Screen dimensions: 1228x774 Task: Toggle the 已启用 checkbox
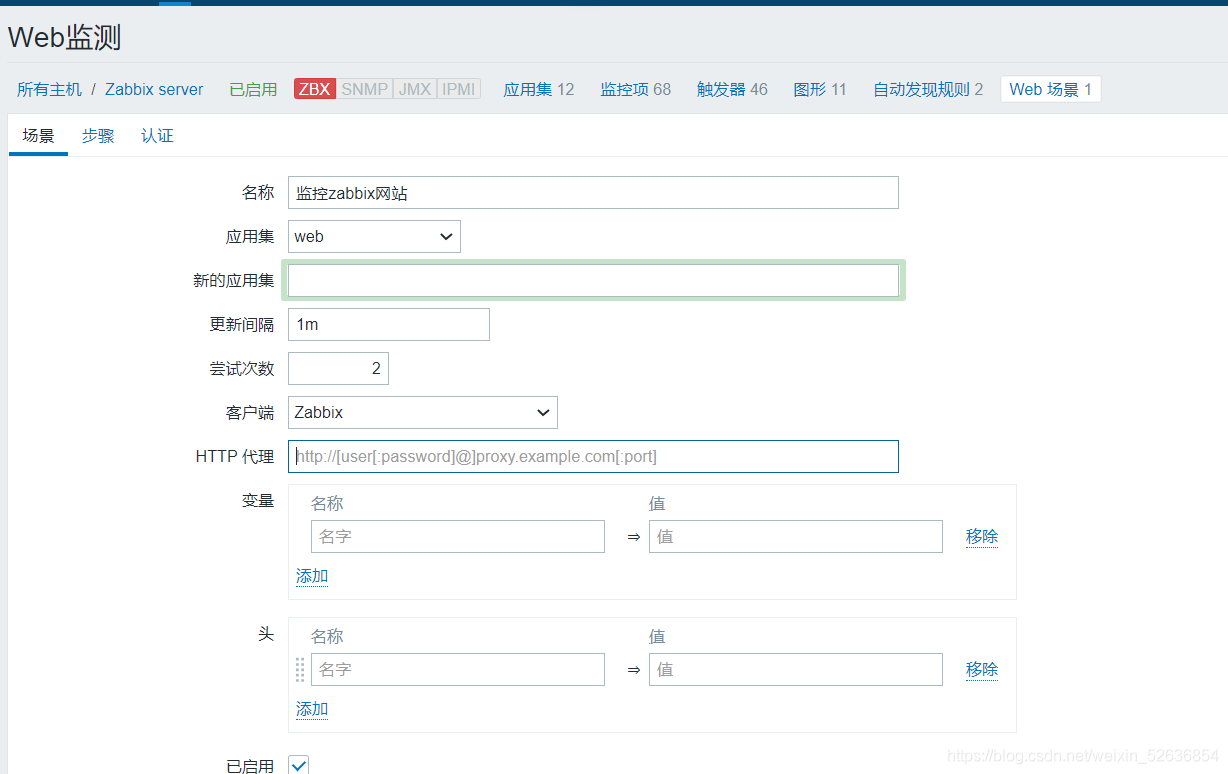coord(299,765)
